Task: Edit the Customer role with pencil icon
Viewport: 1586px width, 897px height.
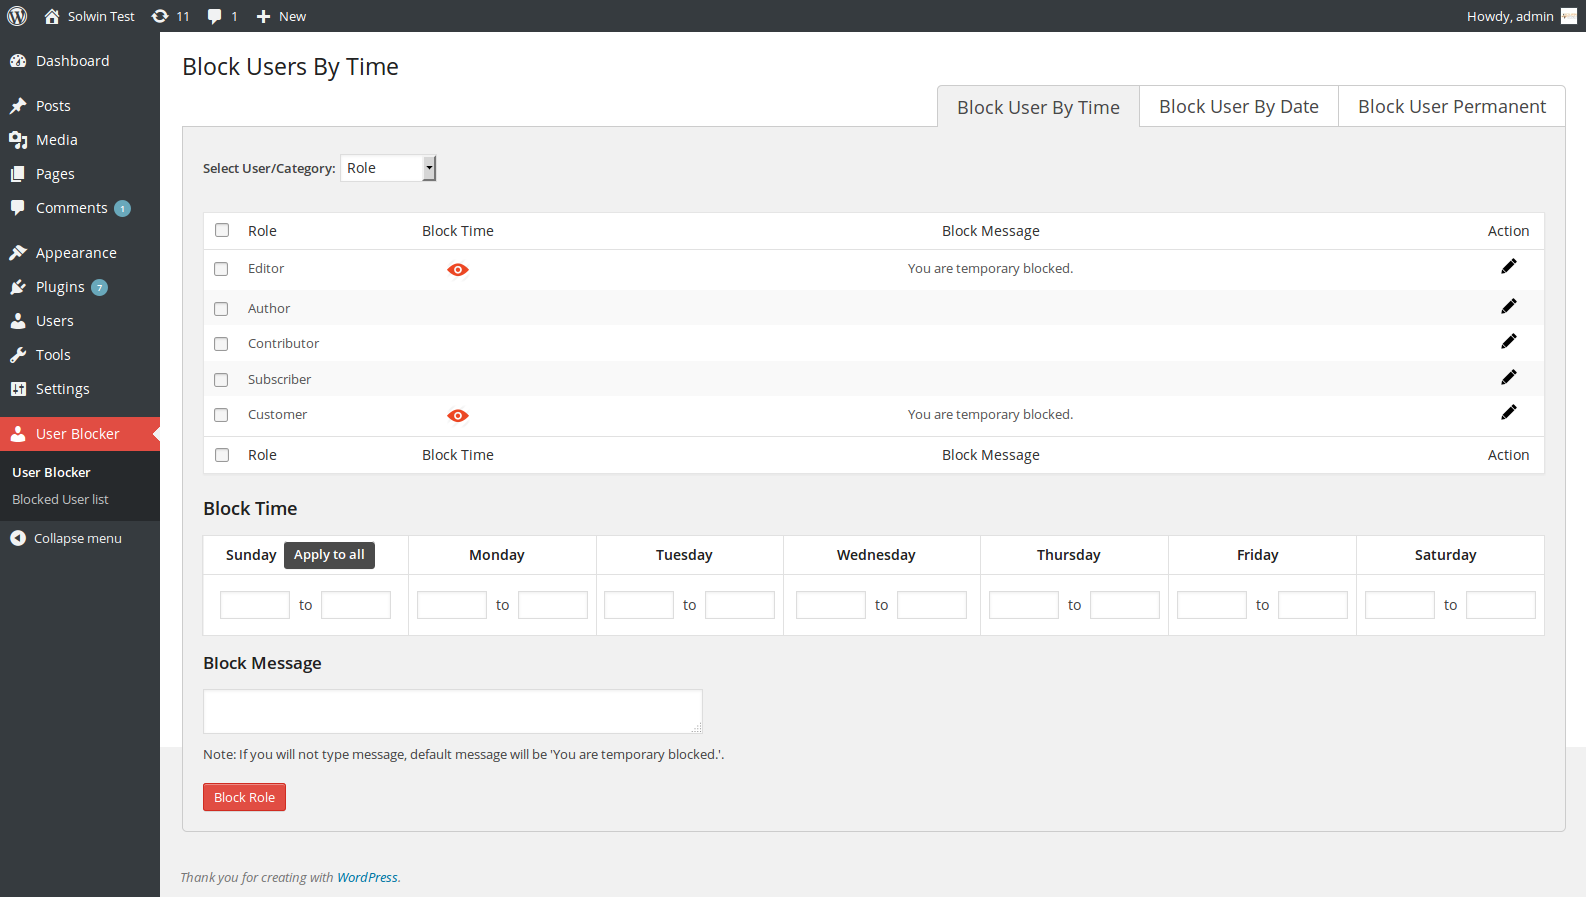Action: (x=1509, y=412)
